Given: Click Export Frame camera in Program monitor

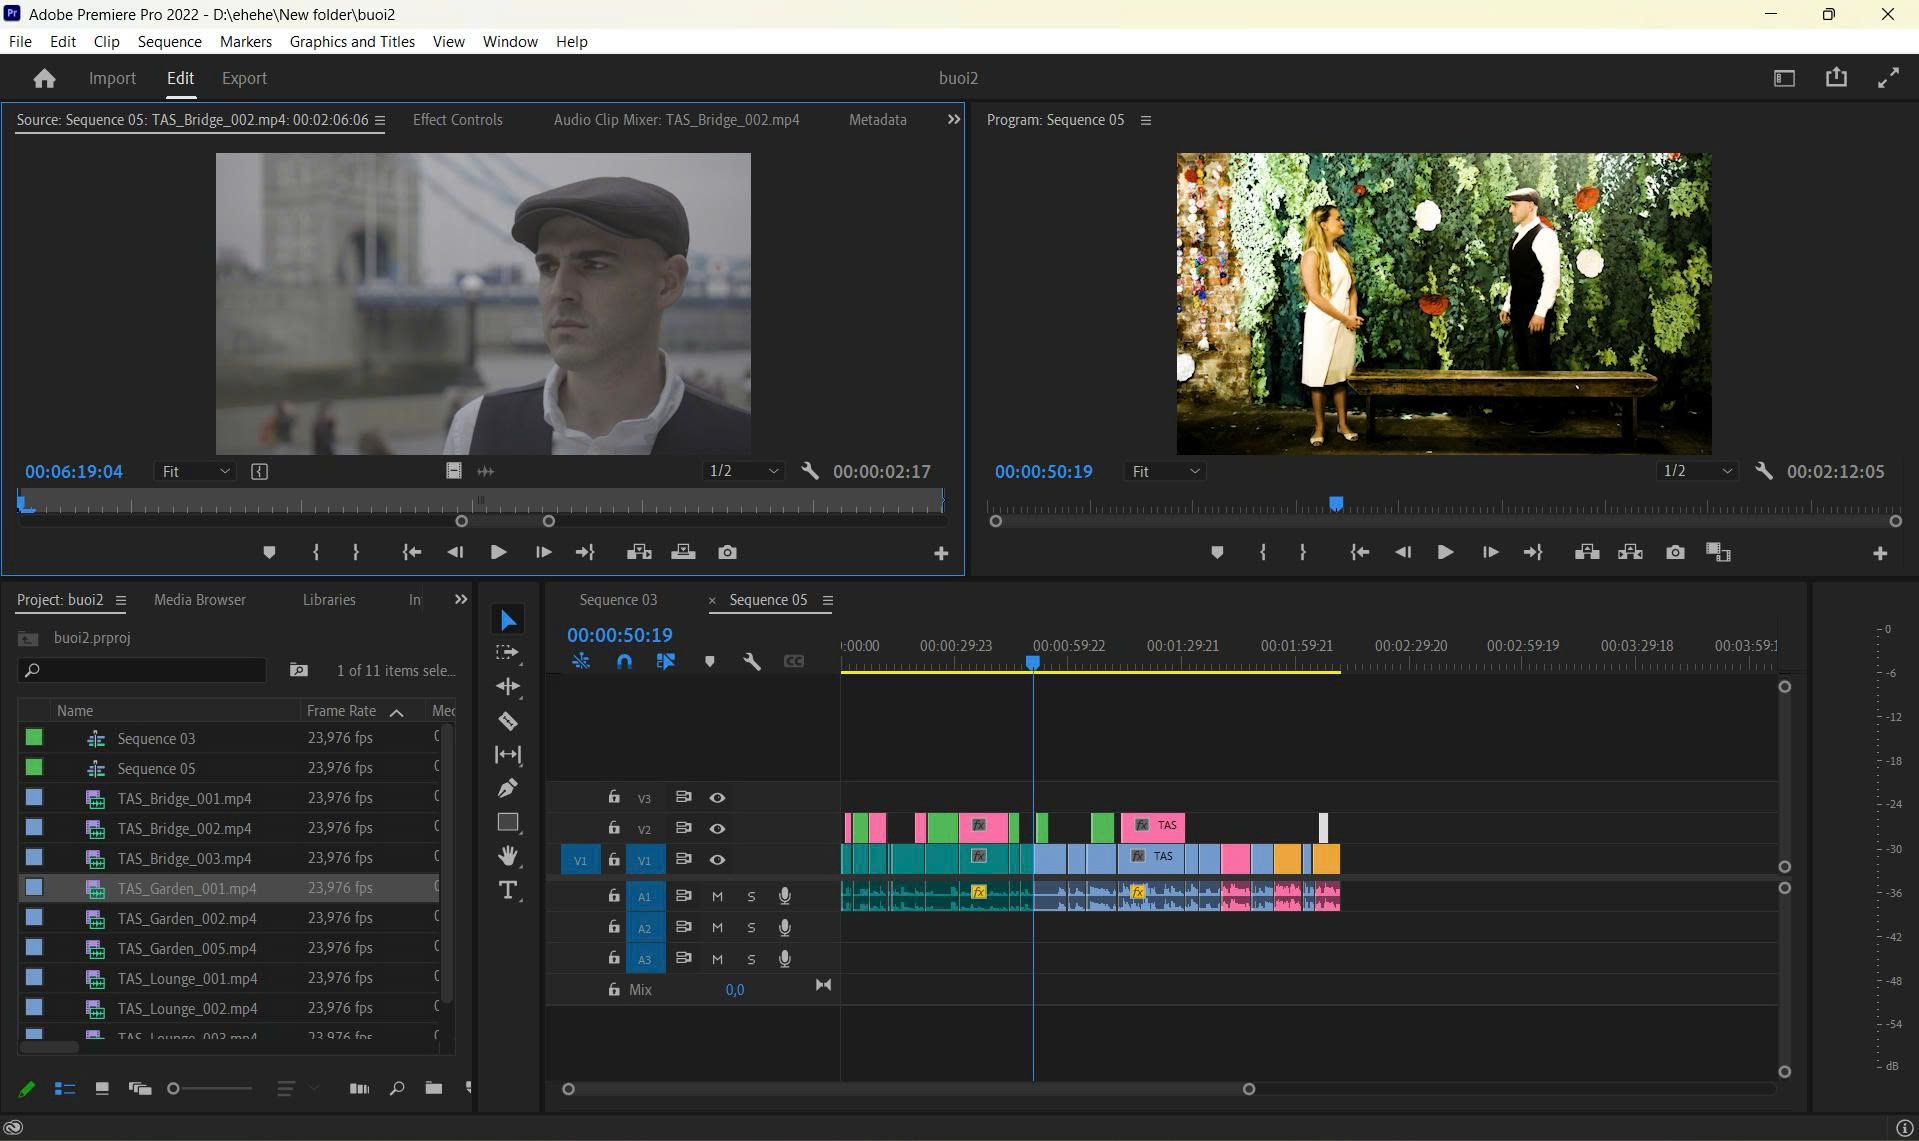Looking at the screenshot, I should tap(1675, 552).
